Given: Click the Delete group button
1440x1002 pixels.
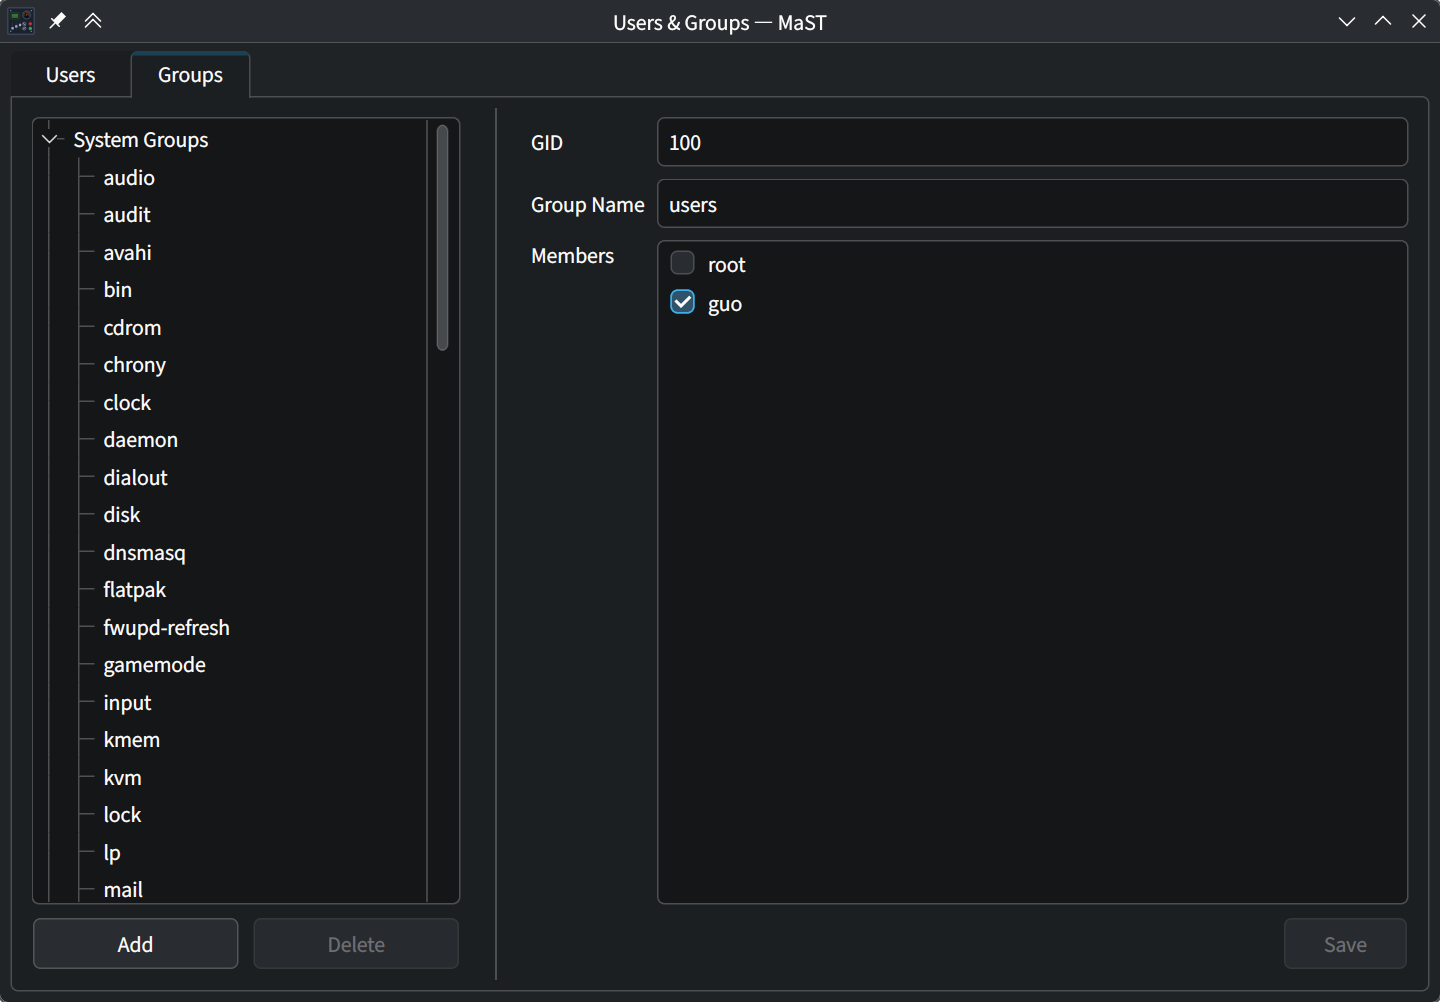Looking at the screenshot, I should pyautogui.click(x=356, y=944).
